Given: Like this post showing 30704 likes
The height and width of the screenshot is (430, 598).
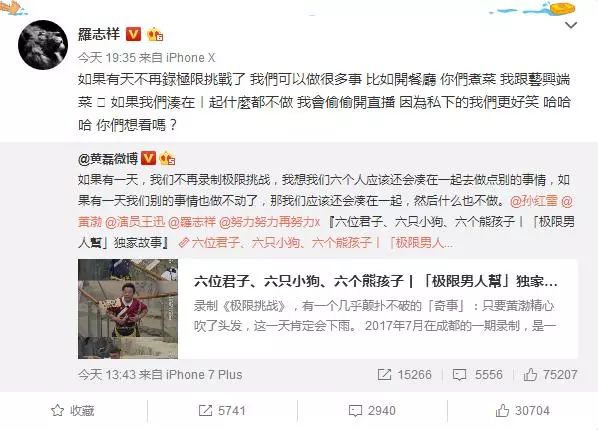Looking at the screenshot, I should pyautogui.click(x=522, y=411).
